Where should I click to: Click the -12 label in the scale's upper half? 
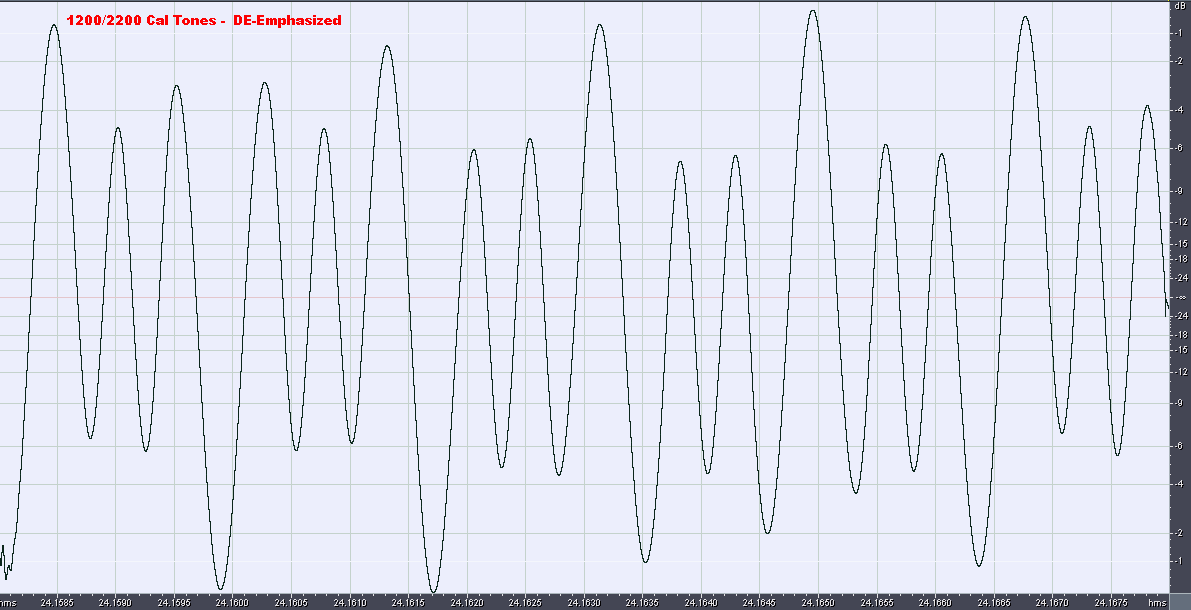point(1181,223)
